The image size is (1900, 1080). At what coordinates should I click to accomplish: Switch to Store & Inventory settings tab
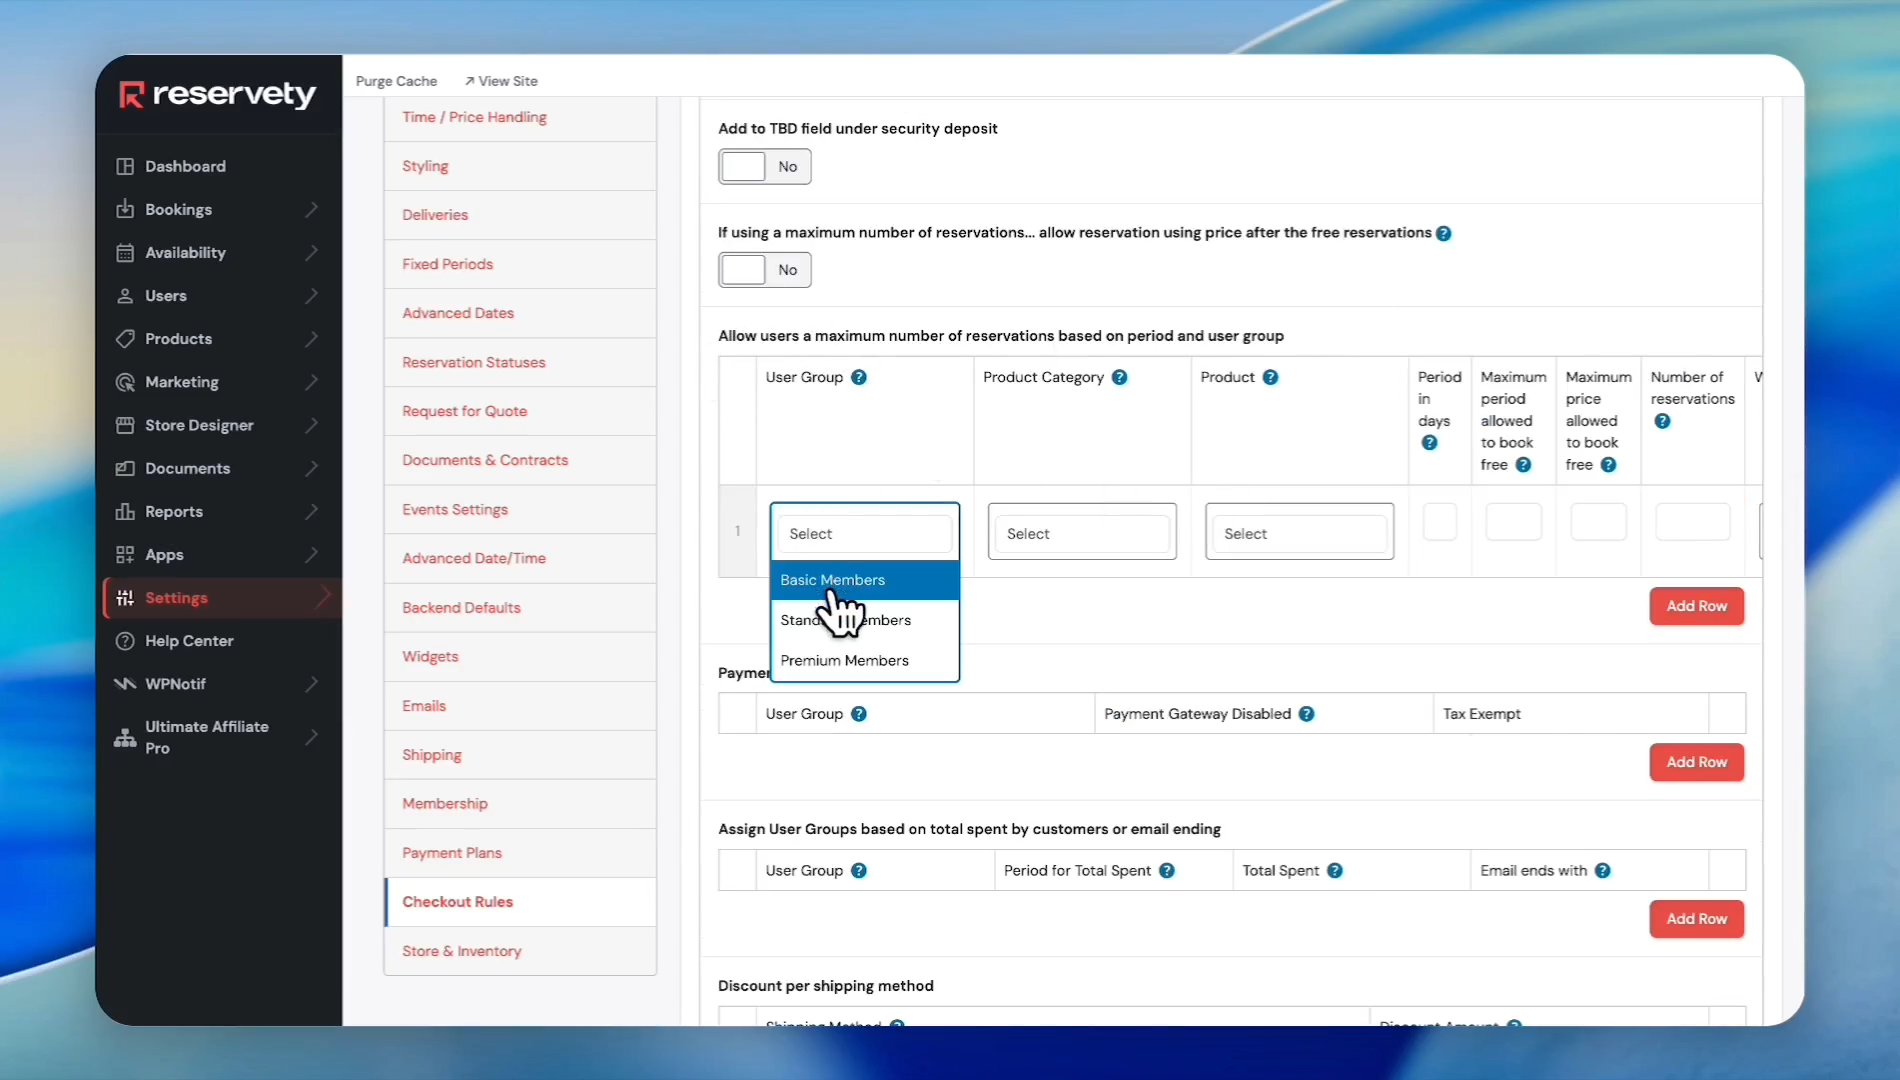pyautogui.click(x=462, y=951)
